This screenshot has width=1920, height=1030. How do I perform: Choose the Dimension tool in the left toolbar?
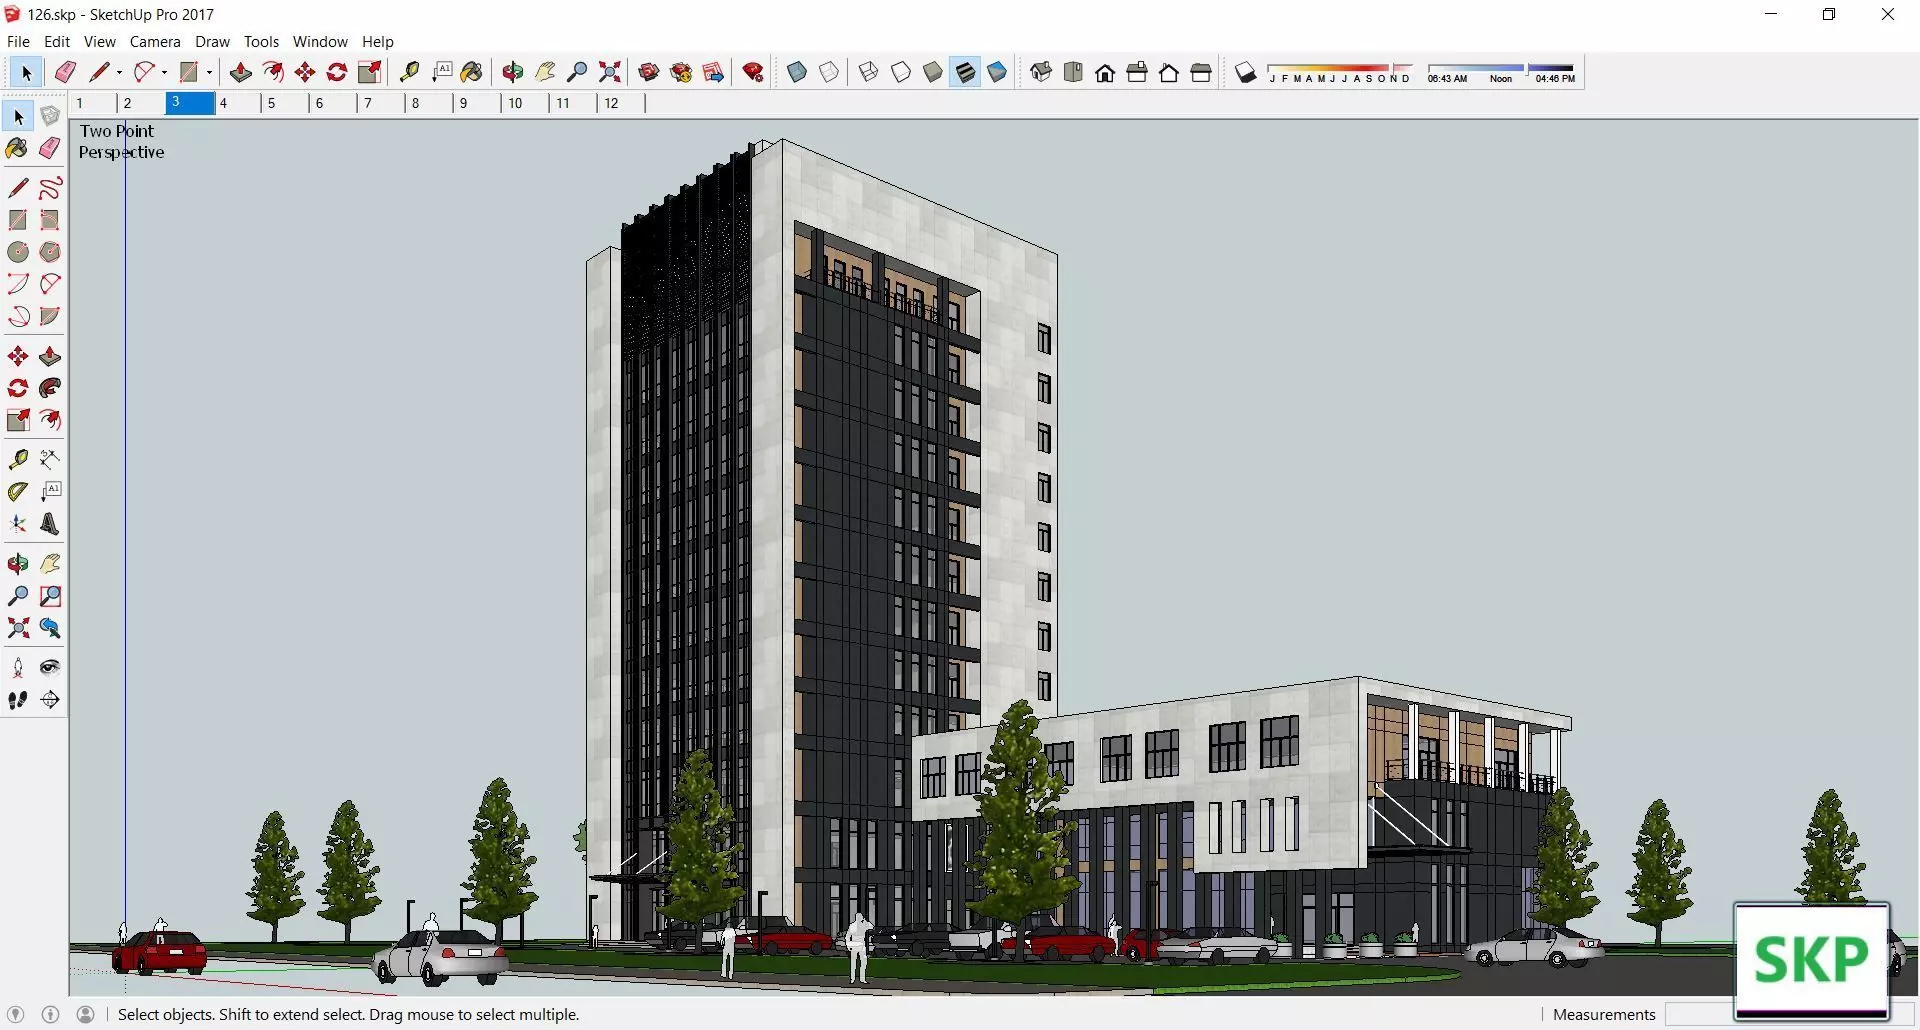50,460
